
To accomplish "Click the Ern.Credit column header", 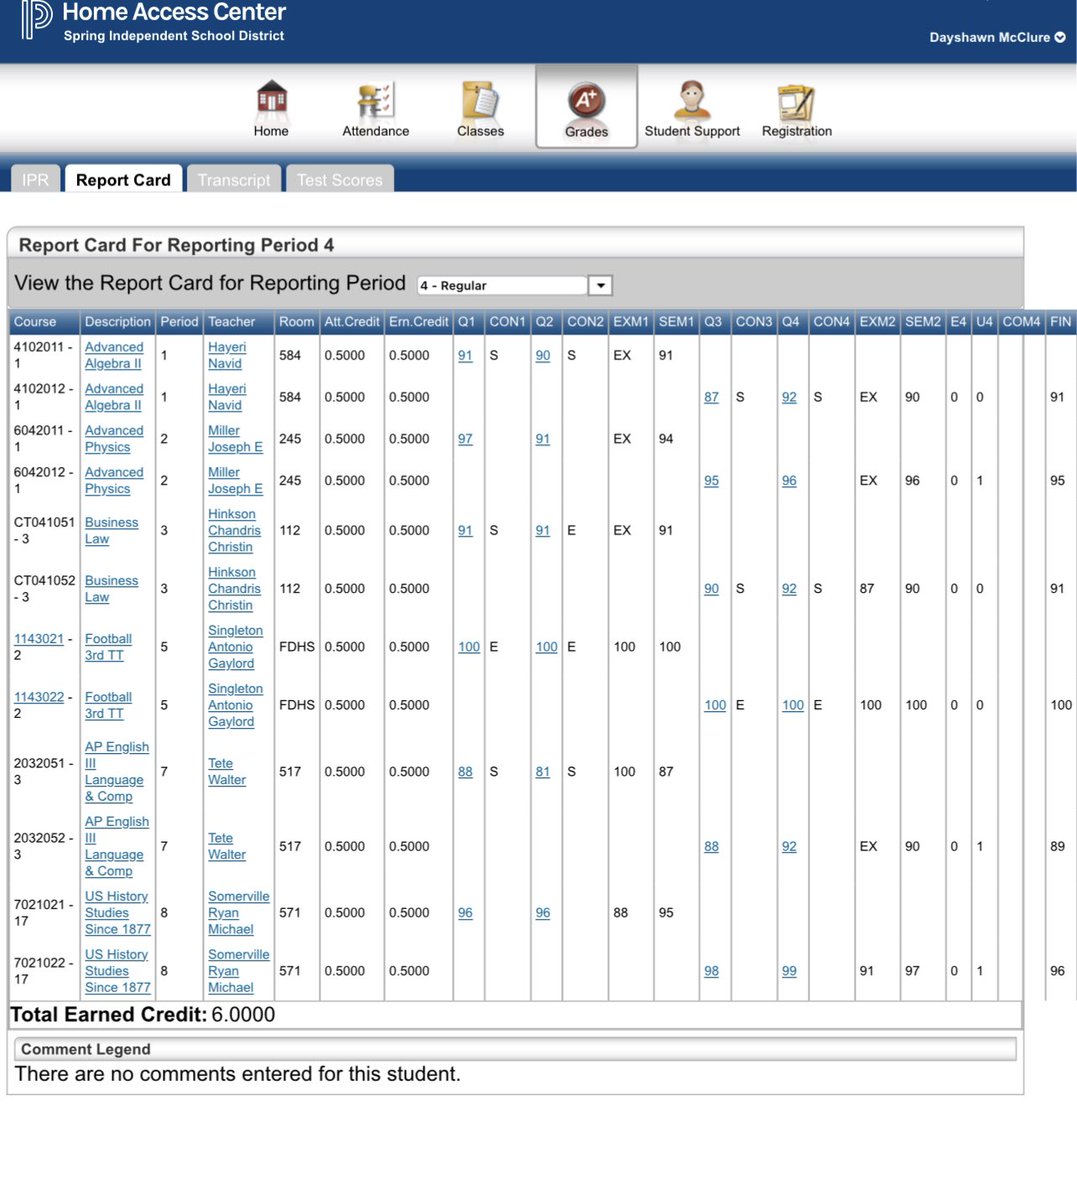I will (x=419, y=322).
